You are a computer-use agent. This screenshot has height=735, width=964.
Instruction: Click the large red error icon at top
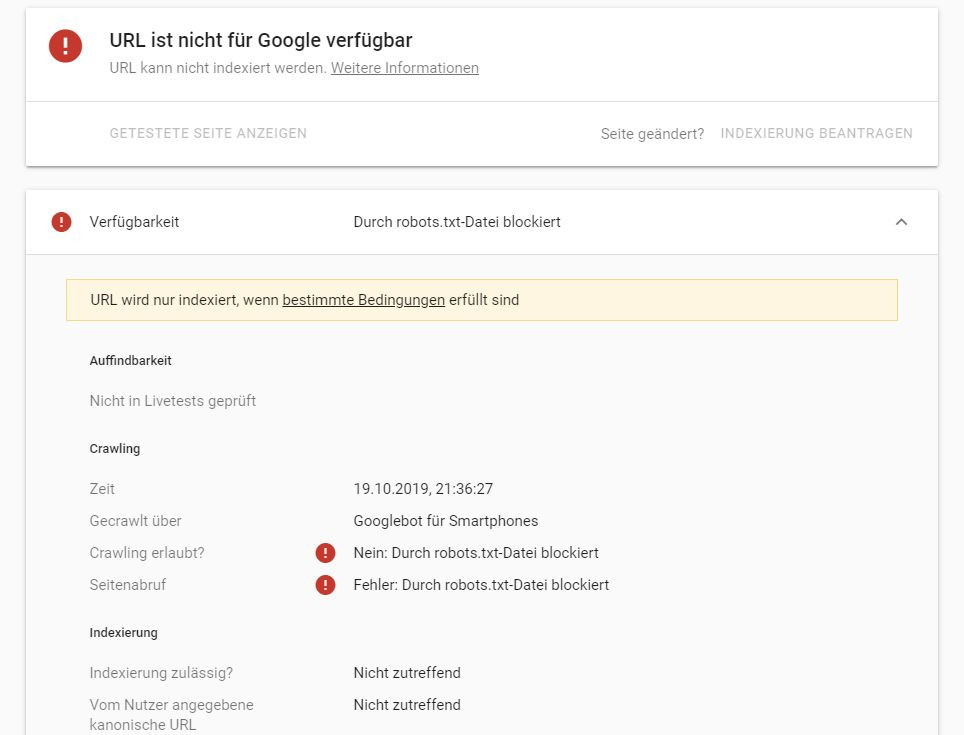(66, 46)
